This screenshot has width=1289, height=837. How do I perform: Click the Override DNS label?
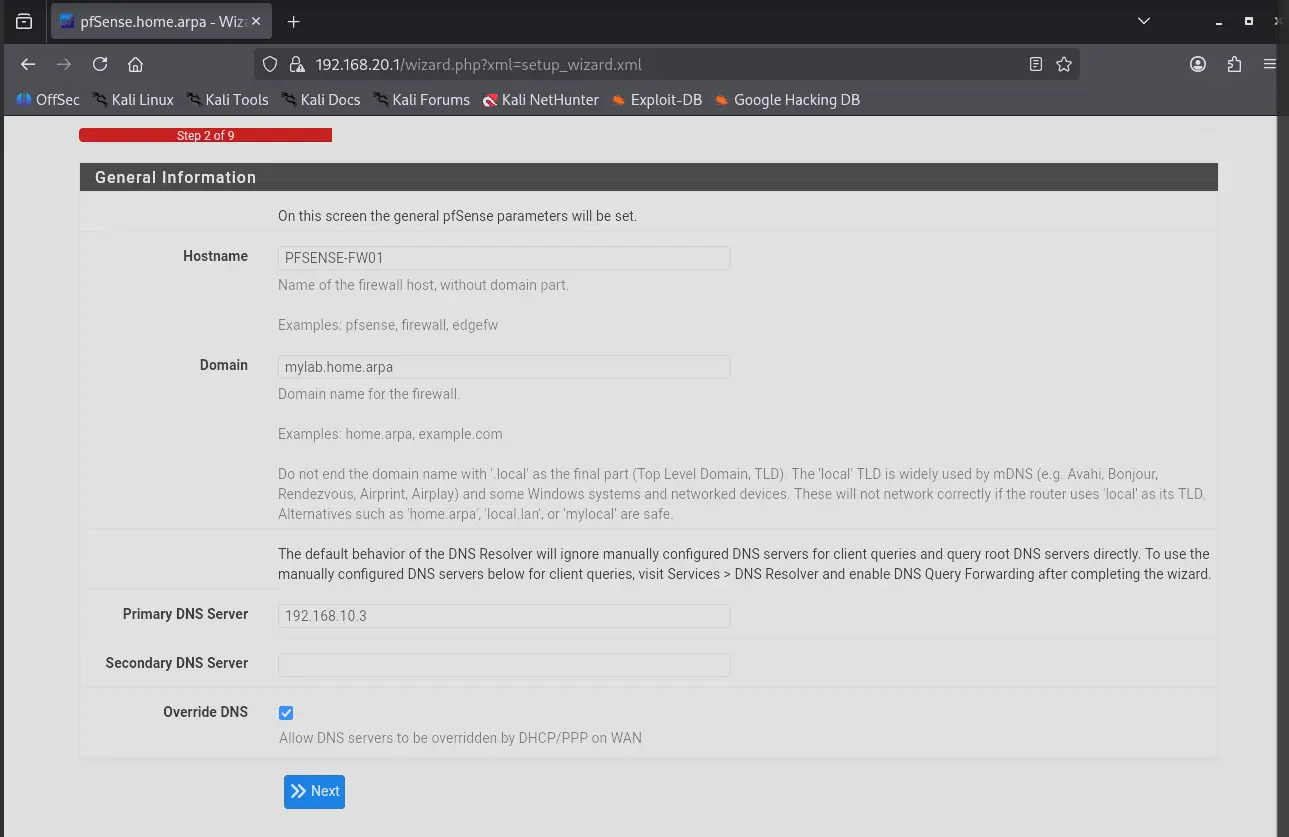tap(206, 712)
